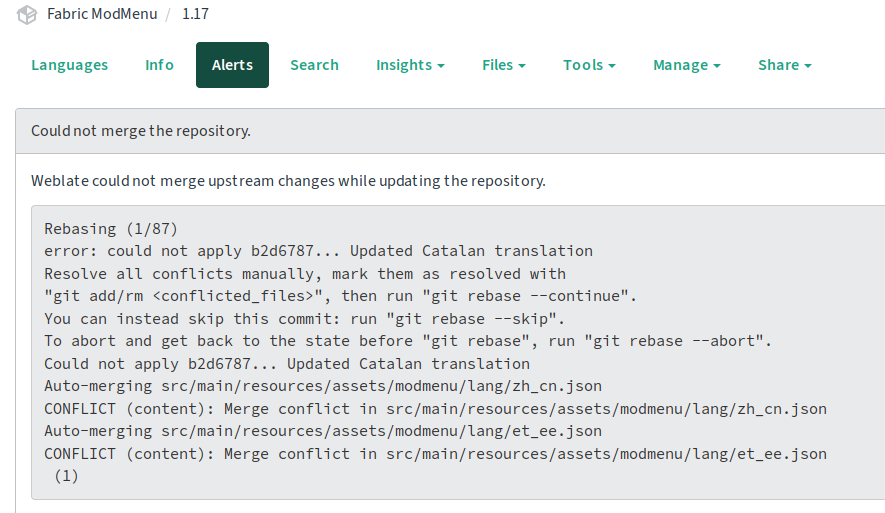
Task: Click the 'CONFLICT (content)' zh_cn.json log line
Action: (435, 409)
